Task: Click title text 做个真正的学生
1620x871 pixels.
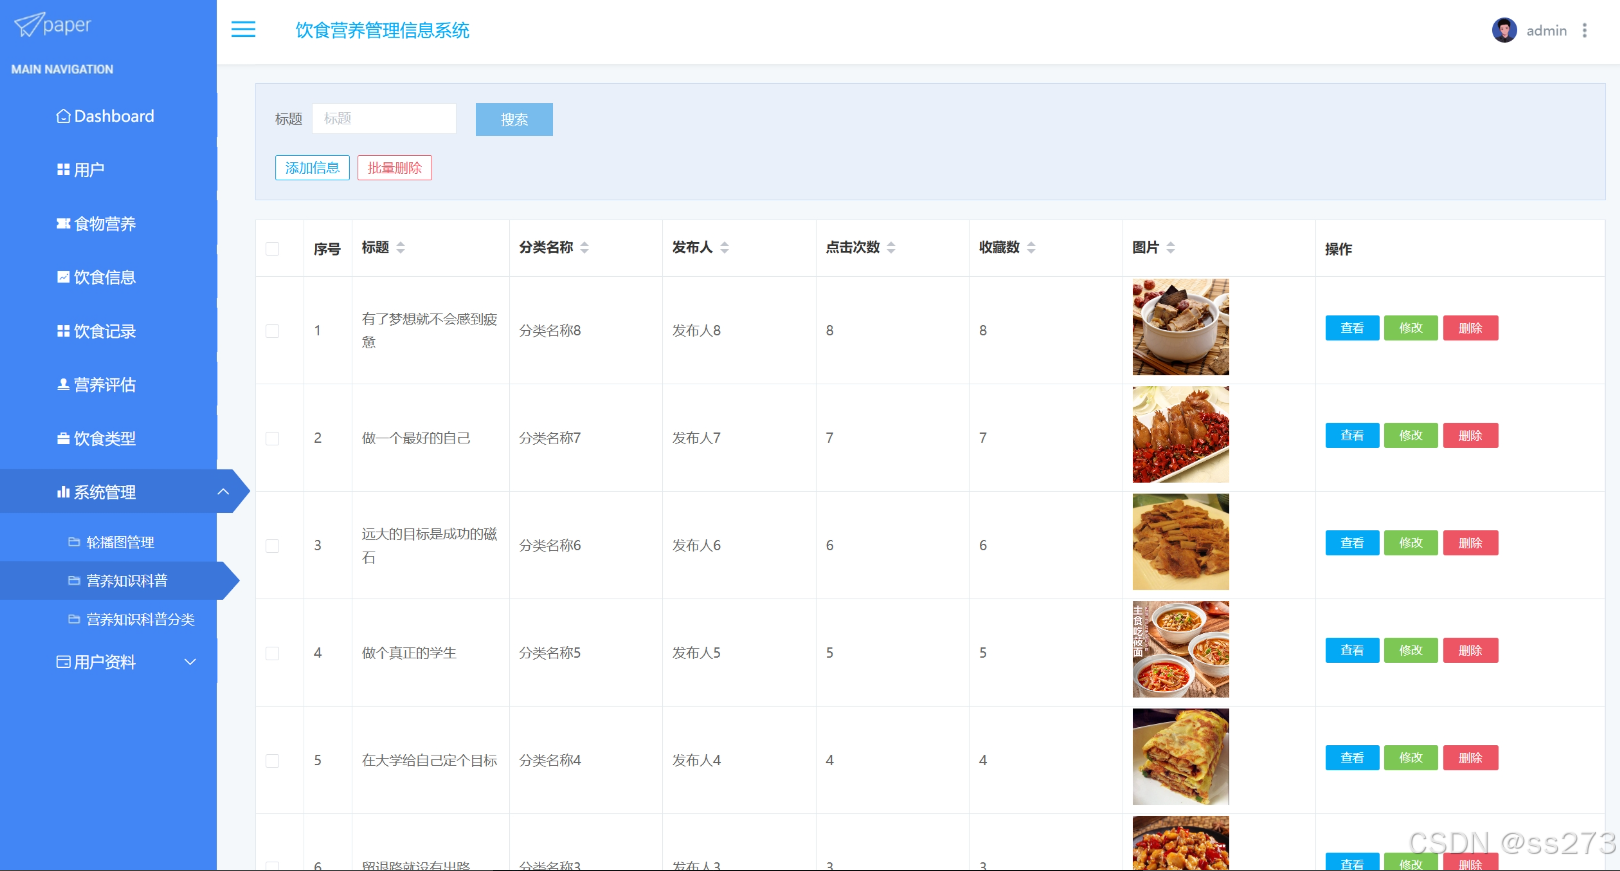Action: [x=409, y=653]
